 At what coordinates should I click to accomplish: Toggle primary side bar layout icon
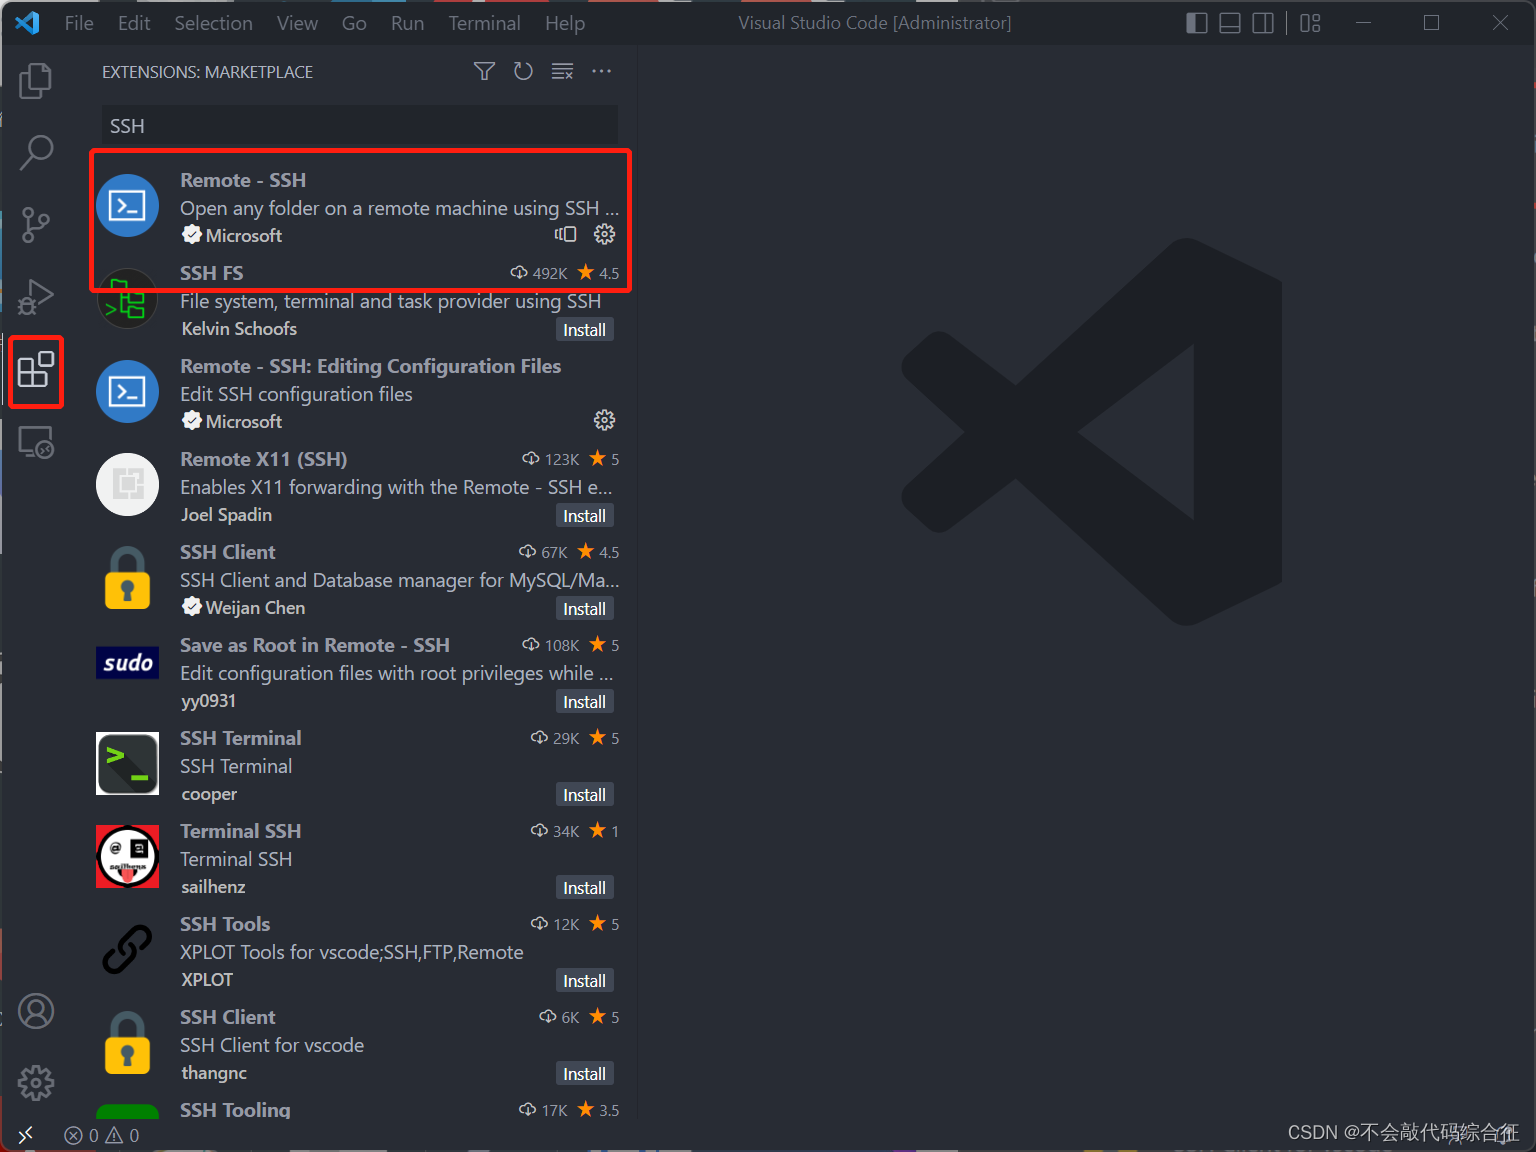[1197, 23]
